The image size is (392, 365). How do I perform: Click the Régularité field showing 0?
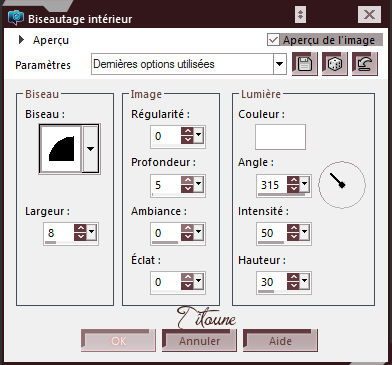coord(166,135)
